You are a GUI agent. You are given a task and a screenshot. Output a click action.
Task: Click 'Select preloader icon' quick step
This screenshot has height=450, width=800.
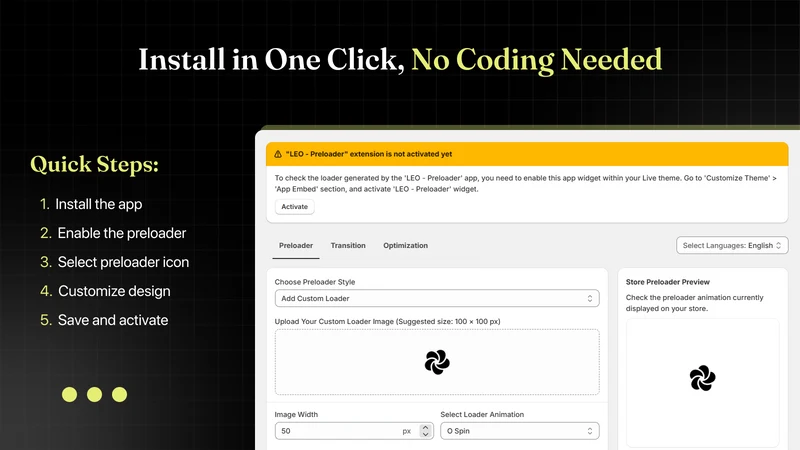coord(123,262)
